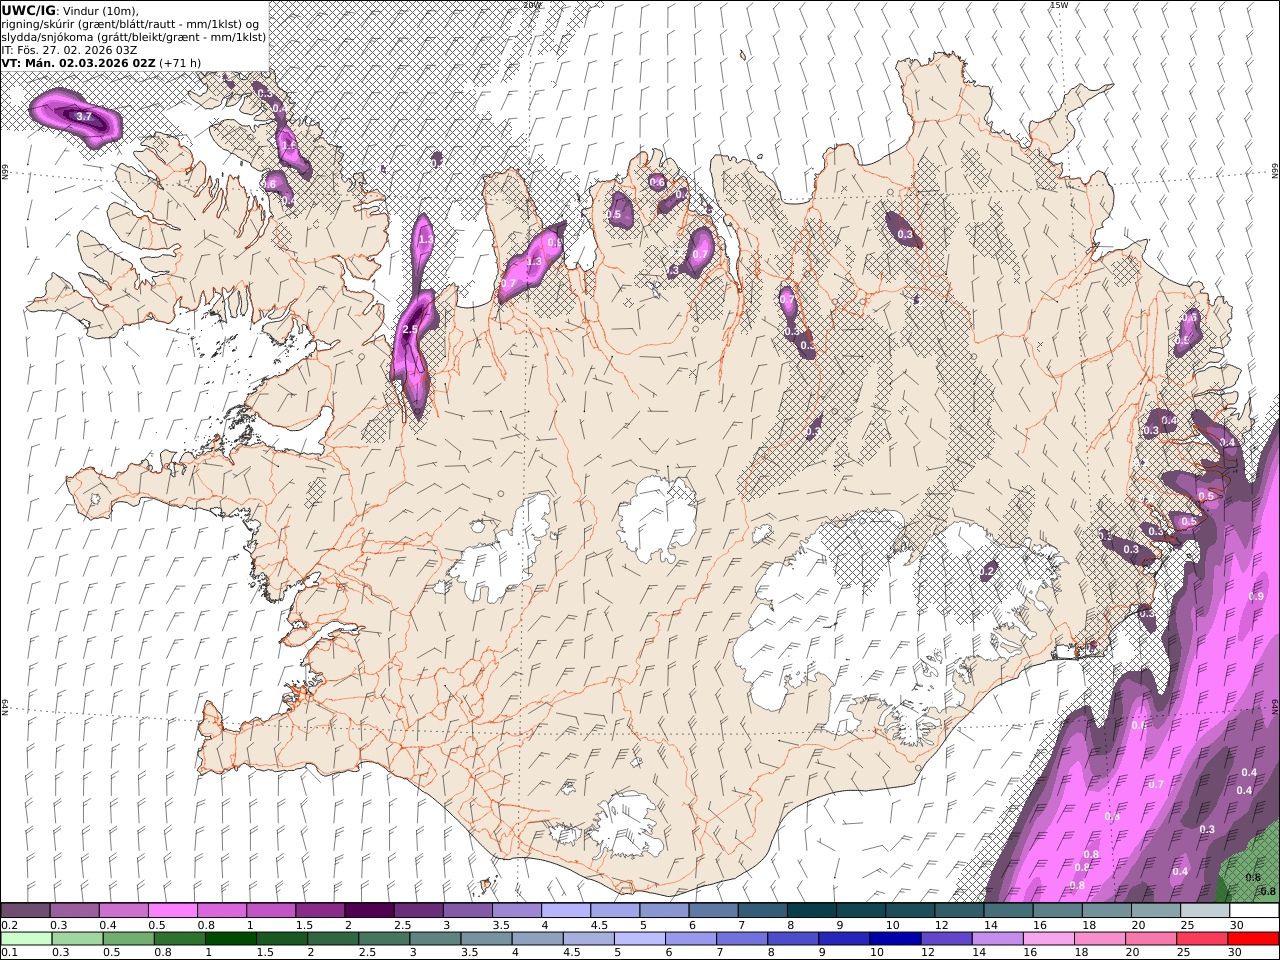
Task: Pick the dark teal 8 swatch in the upper legend row
Action: click(x=811, y=910)
